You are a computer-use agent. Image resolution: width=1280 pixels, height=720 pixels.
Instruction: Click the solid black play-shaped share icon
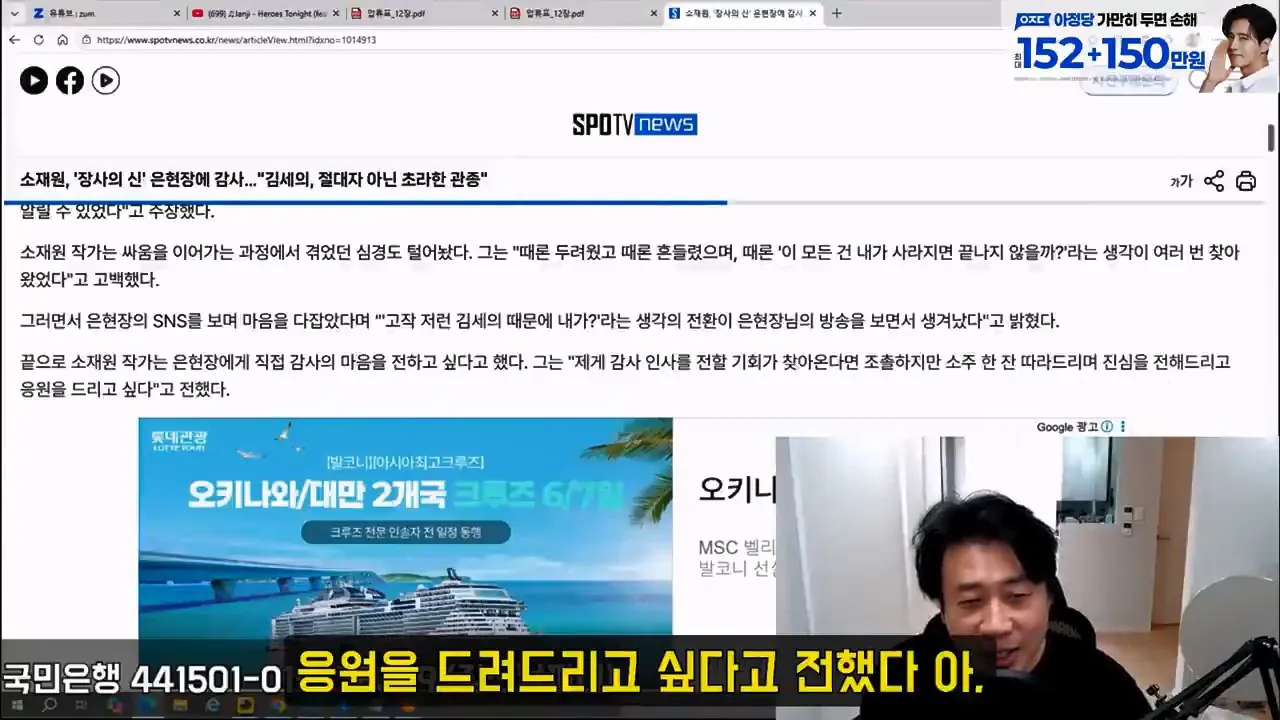click(x=34, y=81)
